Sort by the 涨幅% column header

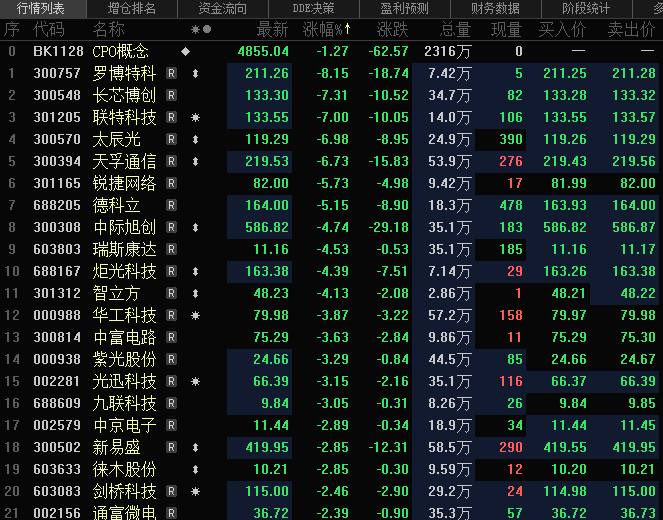(326, 29)
